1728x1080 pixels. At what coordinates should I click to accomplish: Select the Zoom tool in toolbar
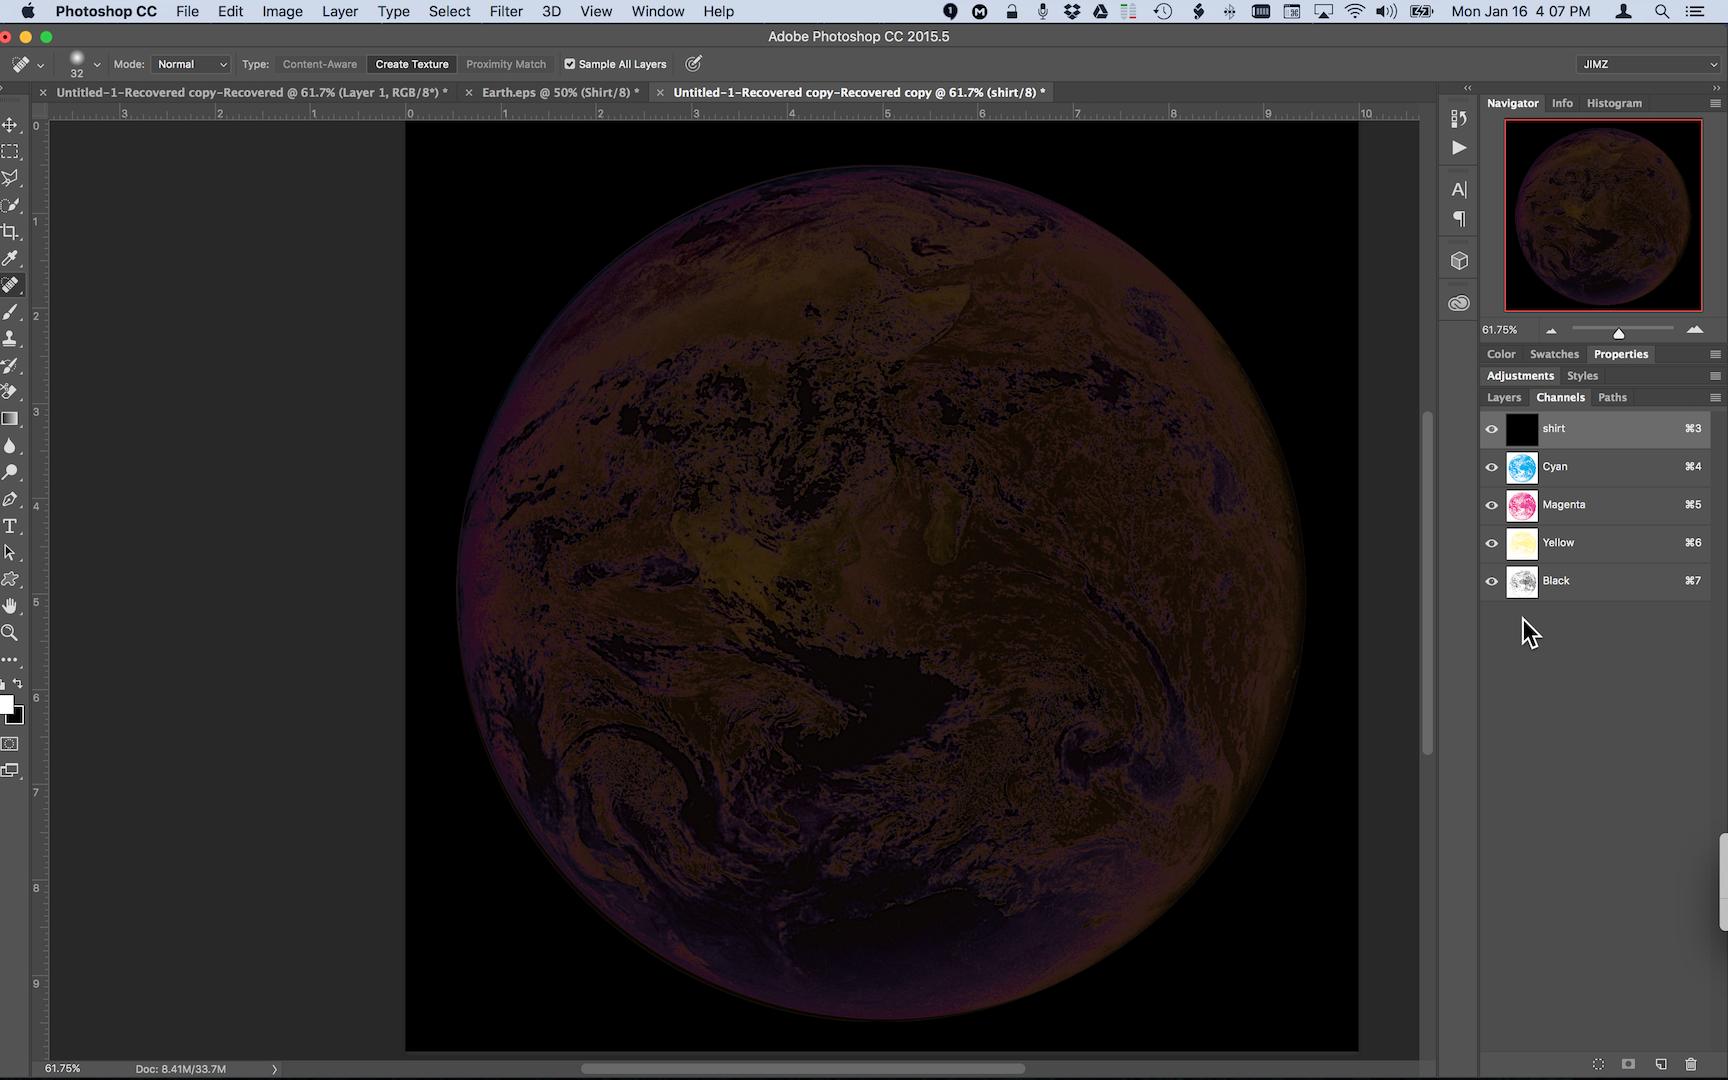(x=11, y=633)
